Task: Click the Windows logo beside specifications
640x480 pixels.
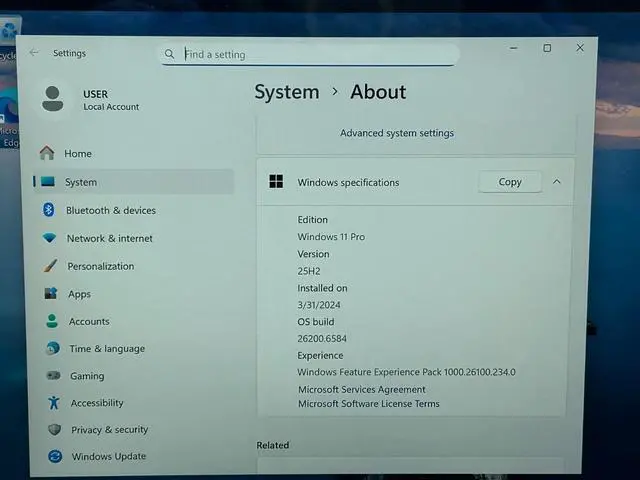Action: click(276, 182)
